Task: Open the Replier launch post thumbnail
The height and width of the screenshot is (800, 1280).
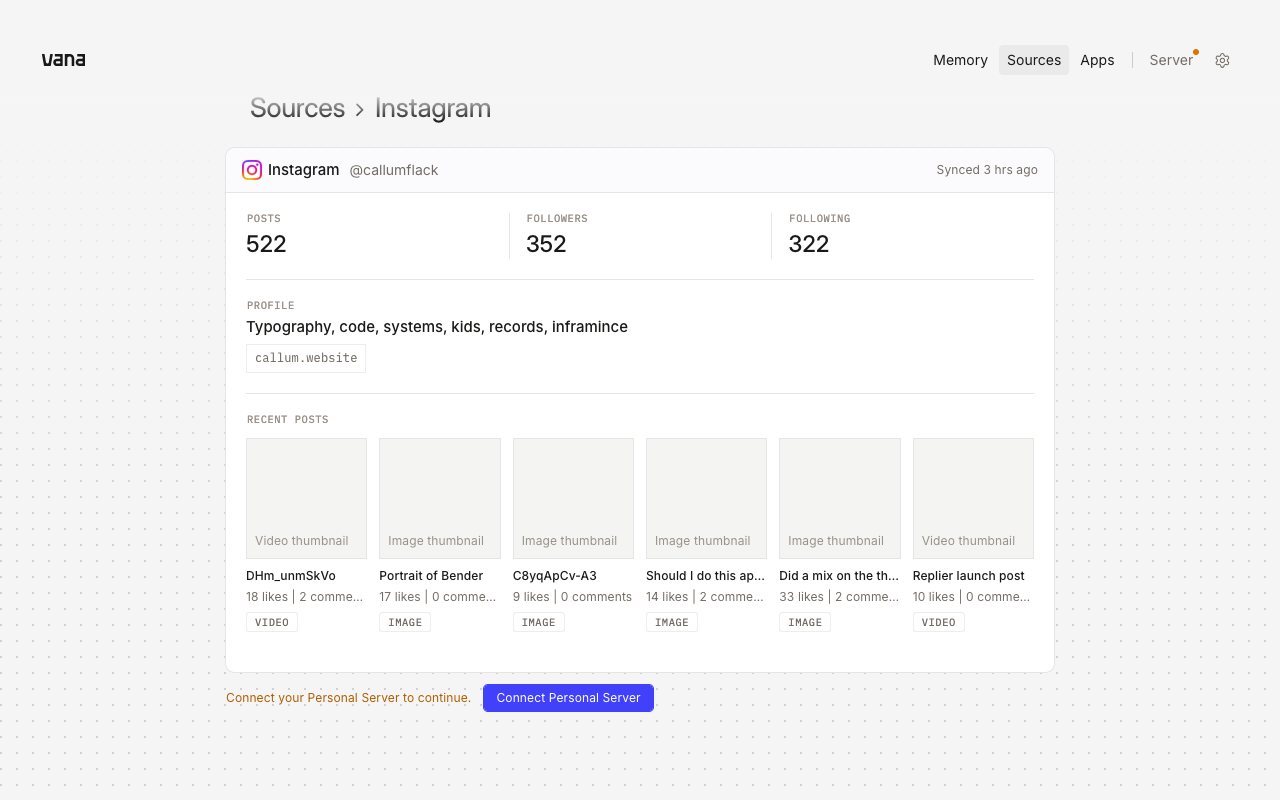Action: click(973, 498)
